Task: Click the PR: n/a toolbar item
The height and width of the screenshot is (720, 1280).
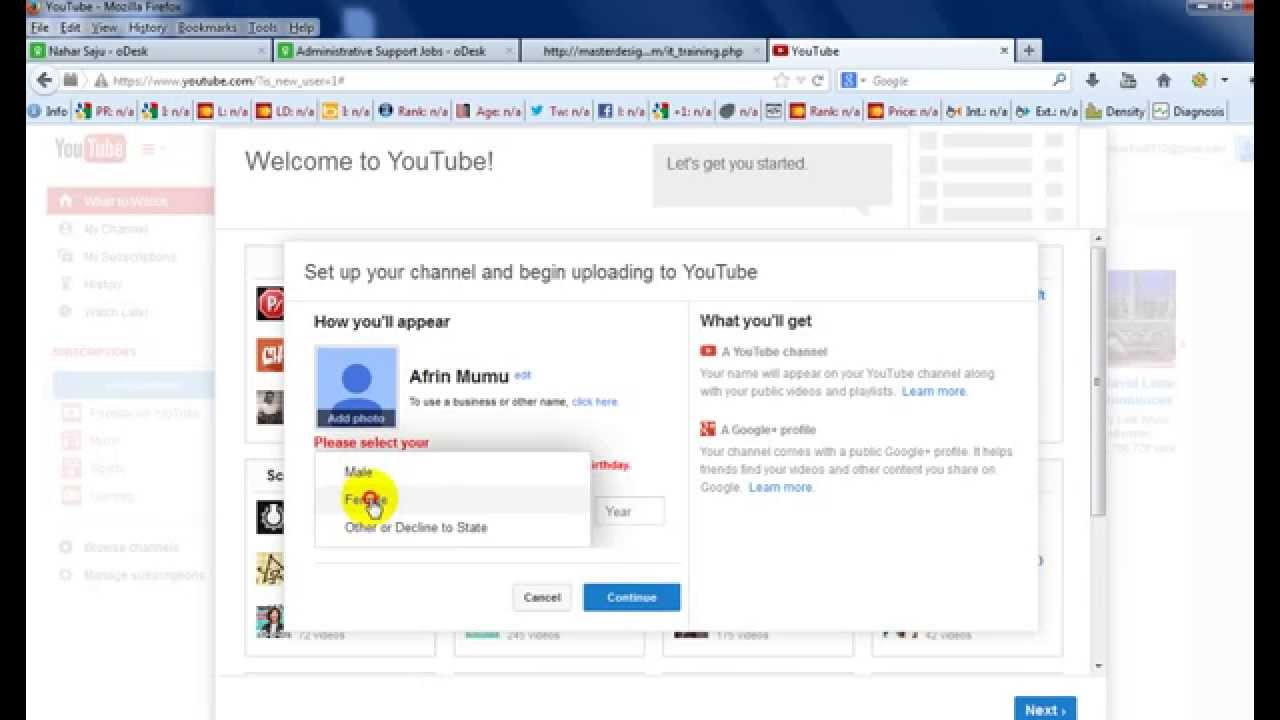Action: tap(105, 112)
